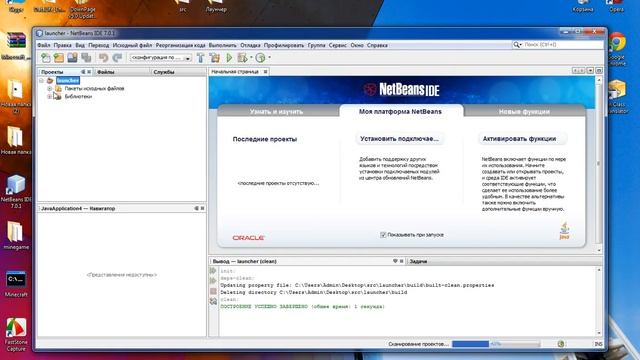Click the Open Project toolbar icon
The height and width of the screenshot is (360, 640).
click(72, 58)
